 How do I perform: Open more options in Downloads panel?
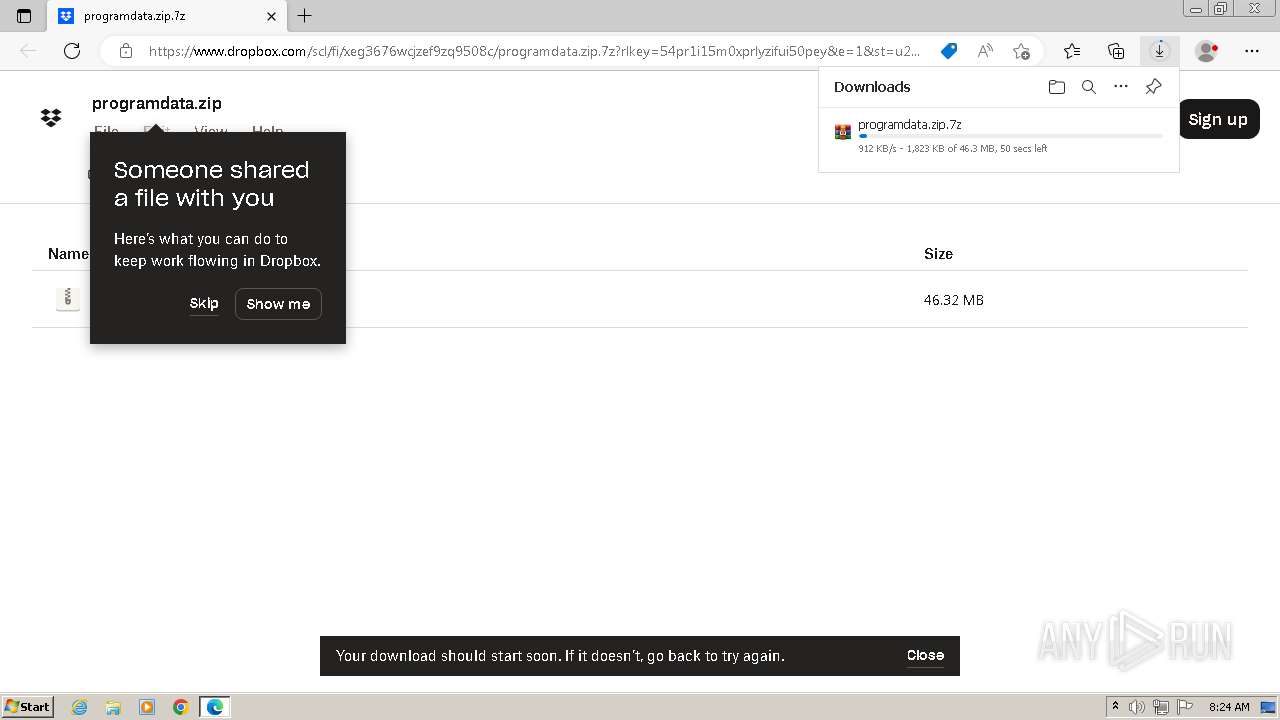tap(1121, 87)
